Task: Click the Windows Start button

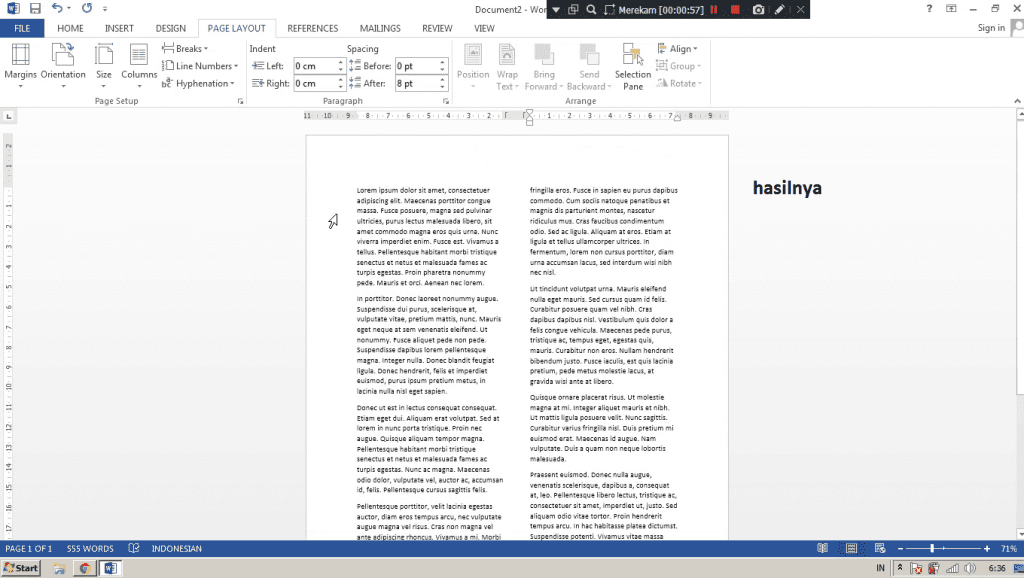Action: [20, 568]
